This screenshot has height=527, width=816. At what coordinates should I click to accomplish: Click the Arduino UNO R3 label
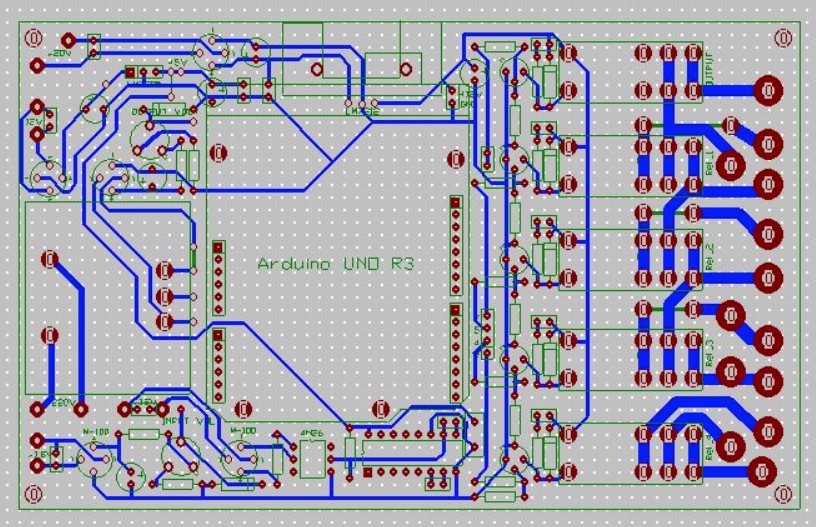pyautogui.click(x=336, y=264)
